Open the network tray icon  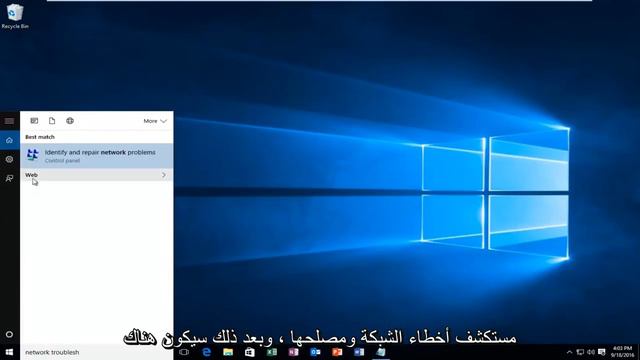point(580,352)
